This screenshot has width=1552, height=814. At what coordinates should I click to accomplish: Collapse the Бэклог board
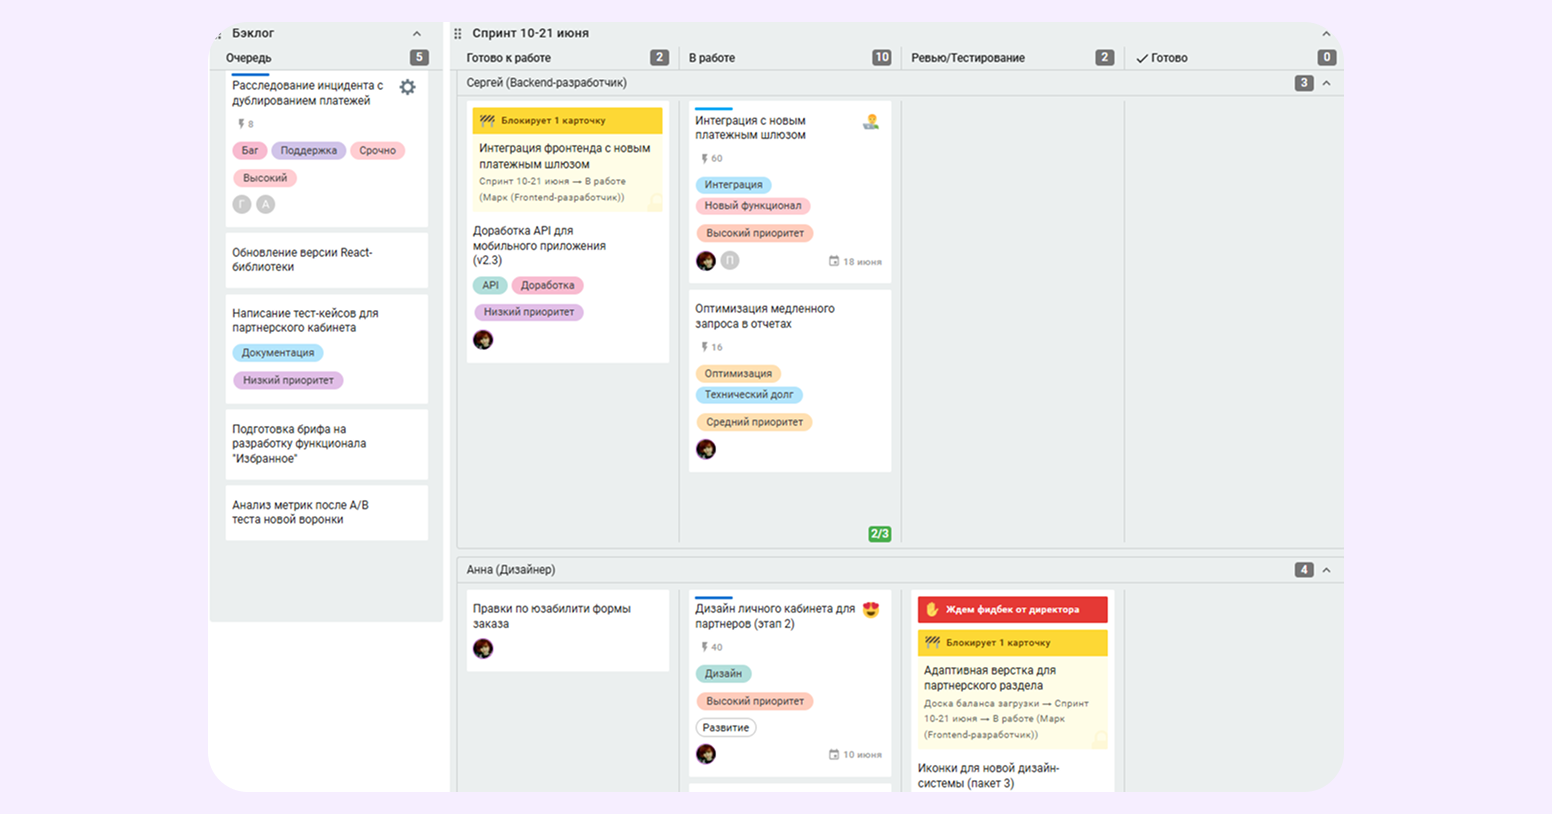click(x=417, y=34)
